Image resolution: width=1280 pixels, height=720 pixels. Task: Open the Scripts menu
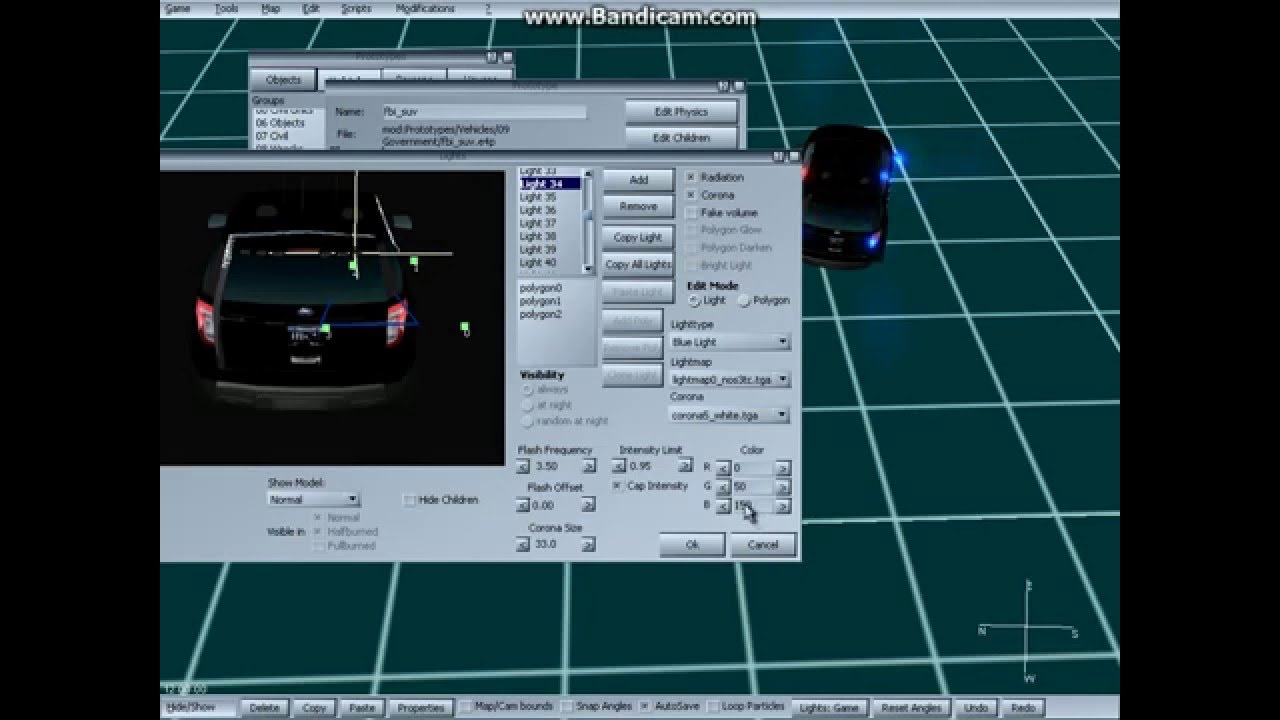[x=356, y=8]
